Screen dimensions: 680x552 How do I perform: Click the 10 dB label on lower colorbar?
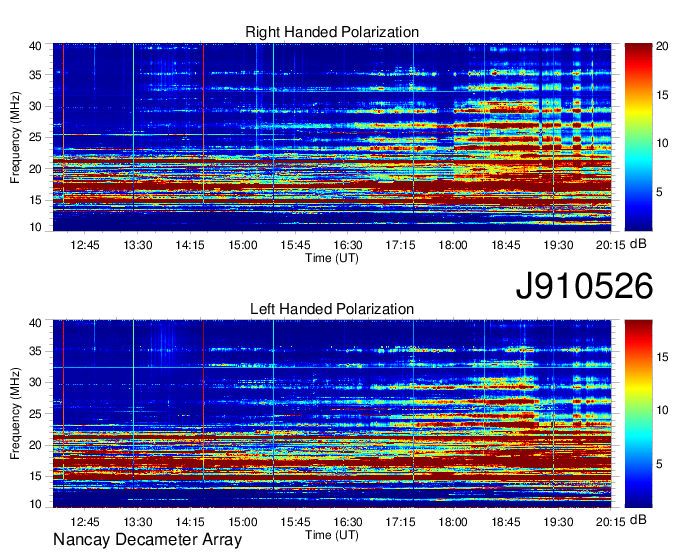(x=662, y=410)
